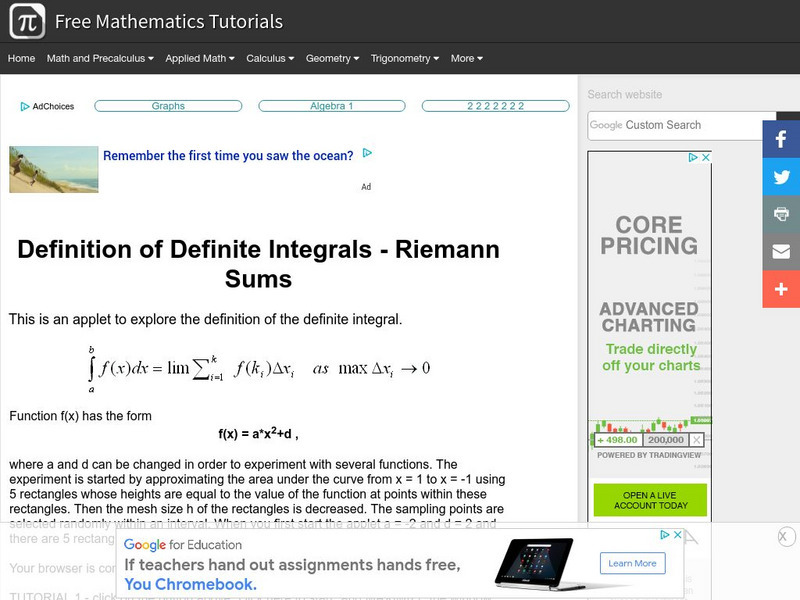Expand Calculus dropdown menu
The height and width of the screenshot is (600, 800).
coord(270,58)
